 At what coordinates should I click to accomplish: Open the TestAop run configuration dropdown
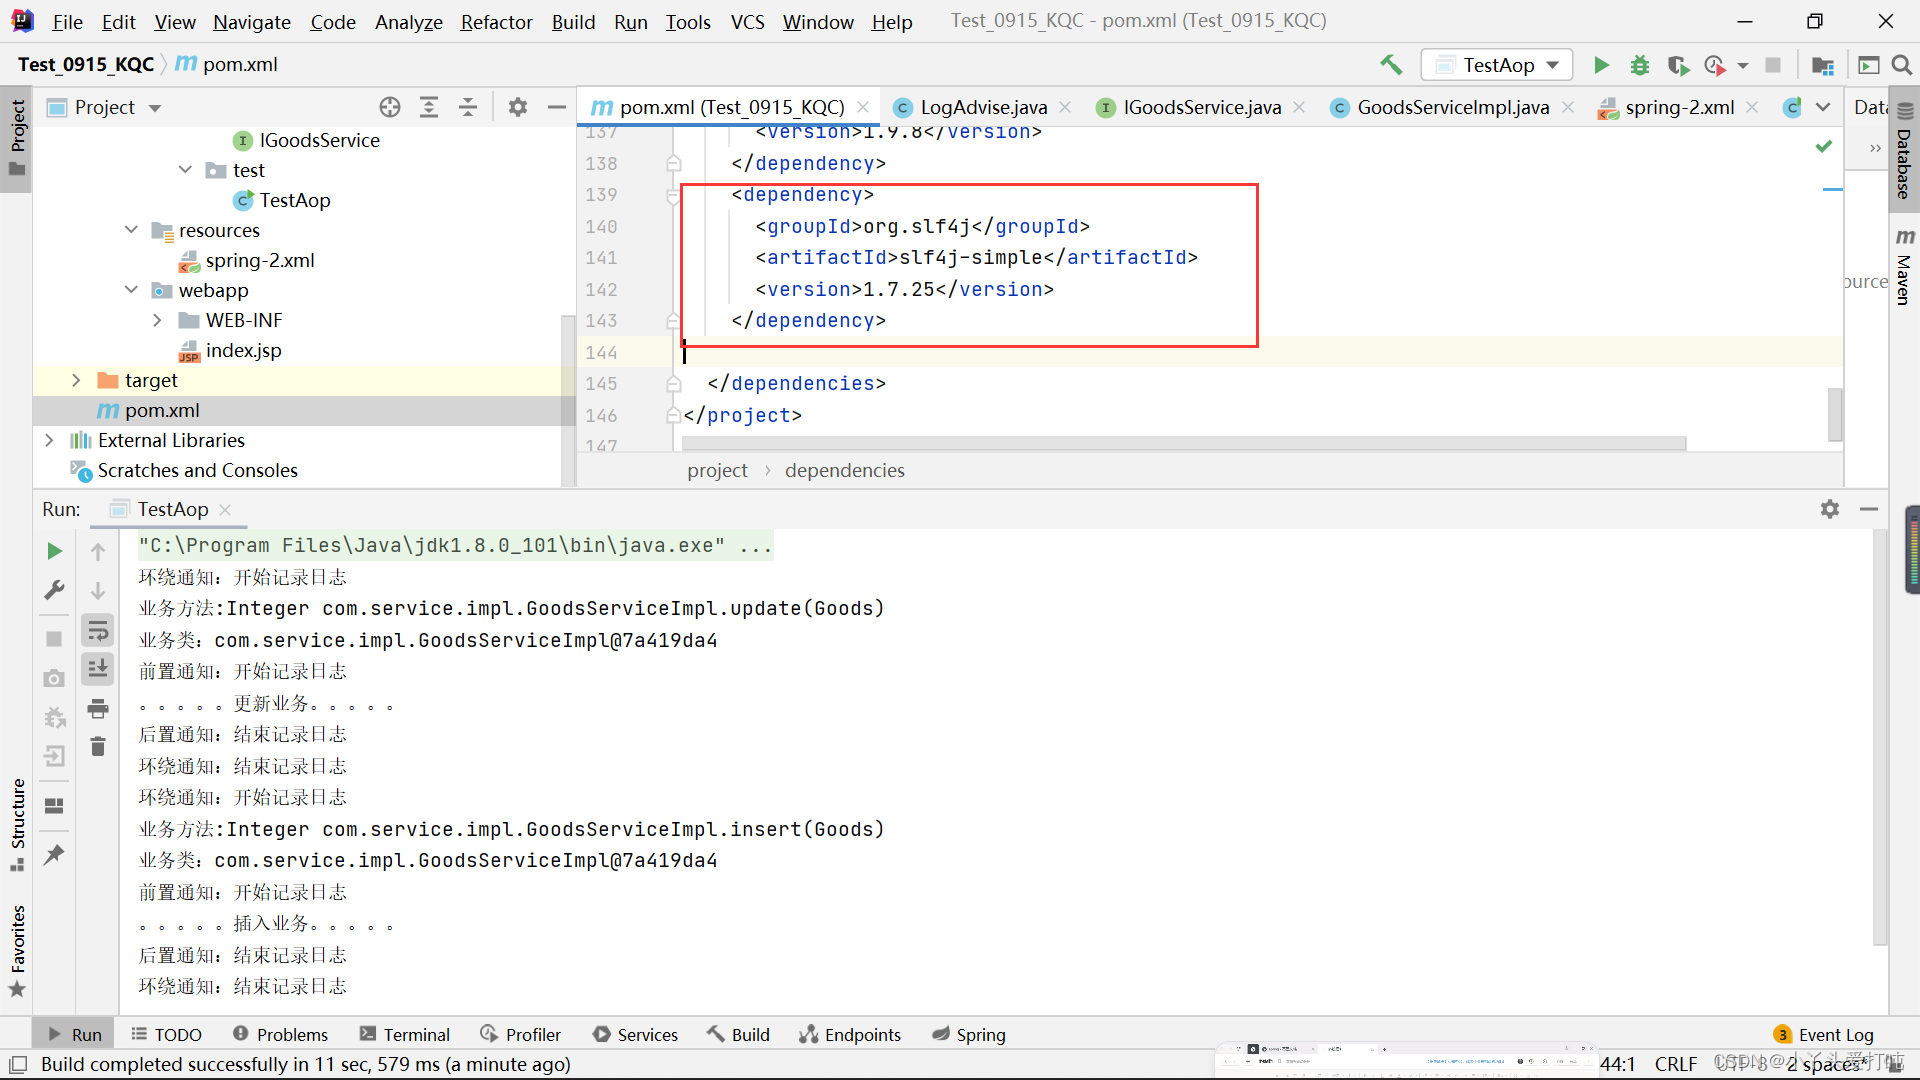pyautogui.click(x=1496, y=65)
